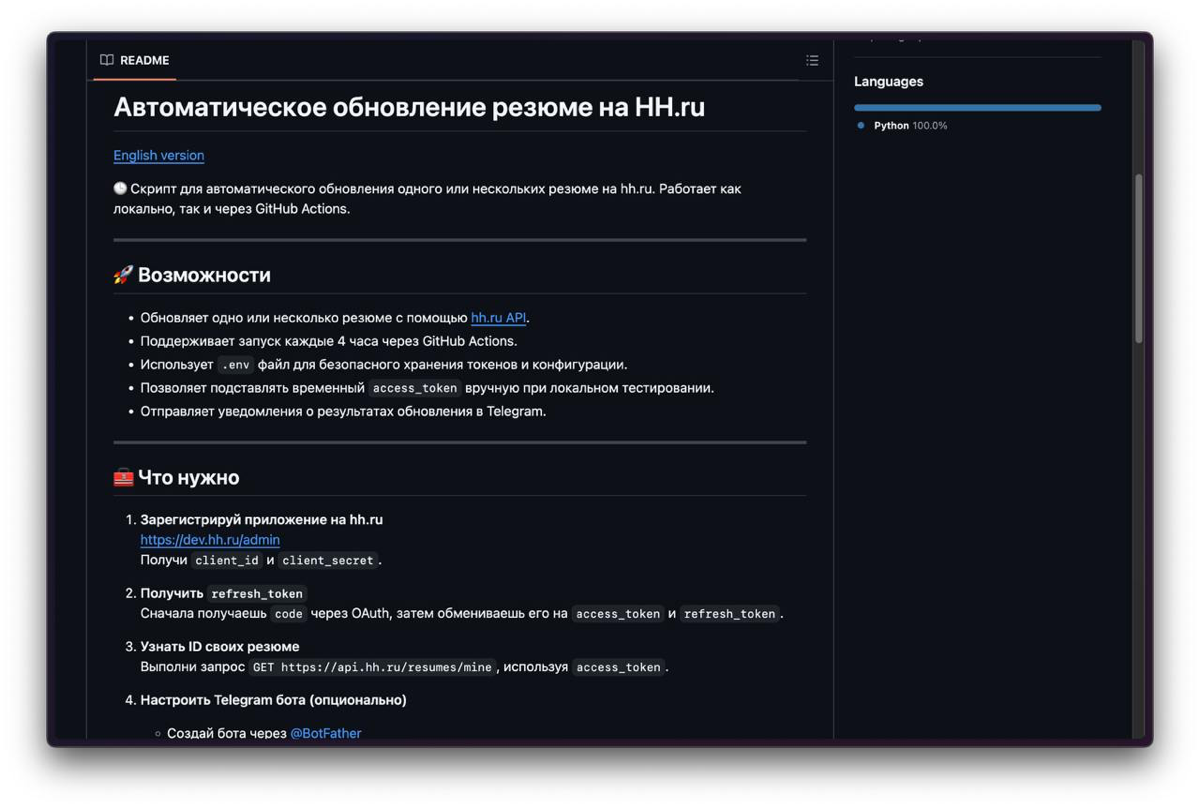Click the bullet 'Отправляет уведомления о результатах'
The height and width of the screenshot is (809, 1200).
coord(343,411)
